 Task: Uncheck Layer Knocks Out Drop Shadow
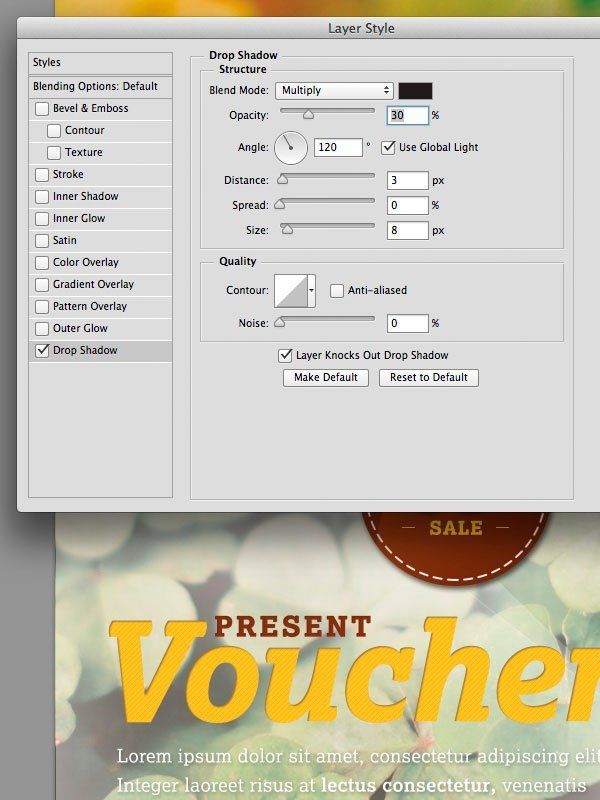pos(285,356)
